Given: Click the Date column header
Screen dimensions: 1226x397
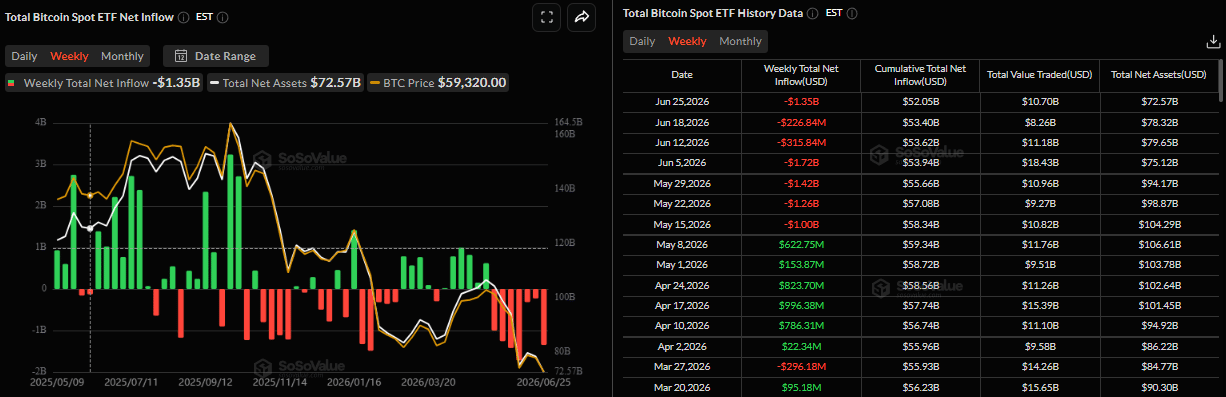Looking at the screenshot, I should point(681,75).
